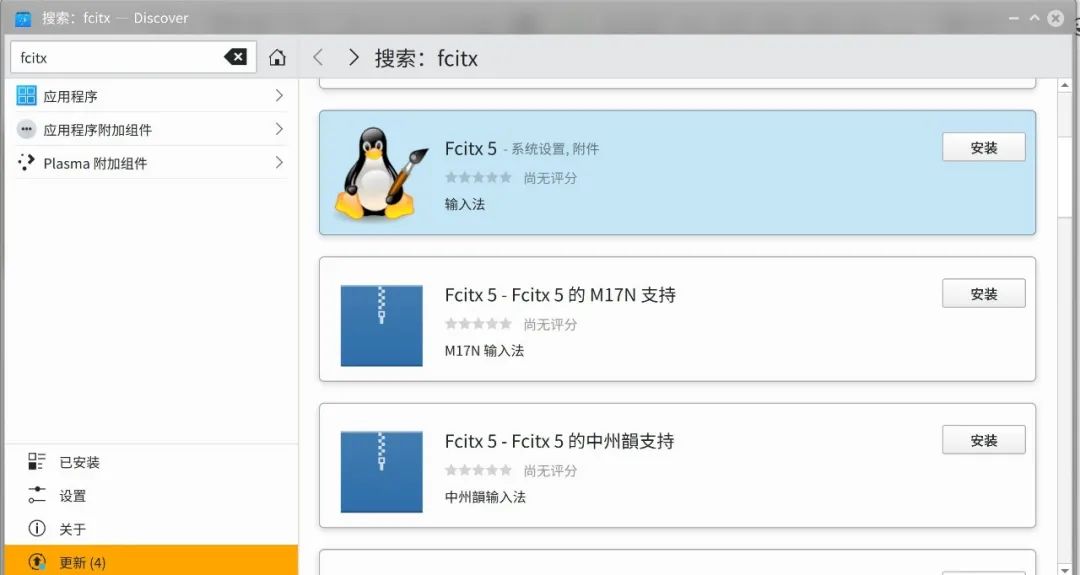Click the M17N 支持 package archive icon
The image size is (1080, 575).
382,325
